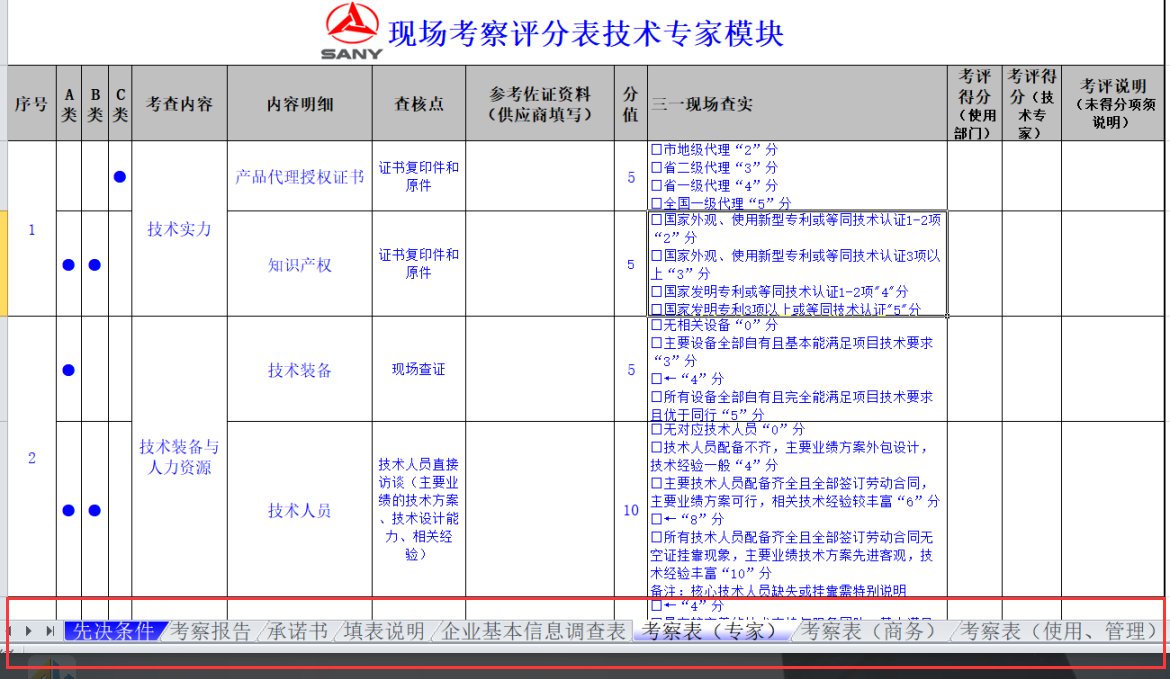This screenshot has width=1170, height=679.
Task: Select 证书复印件和原件 in the 知识产权 row
Action: coord(419,264)
